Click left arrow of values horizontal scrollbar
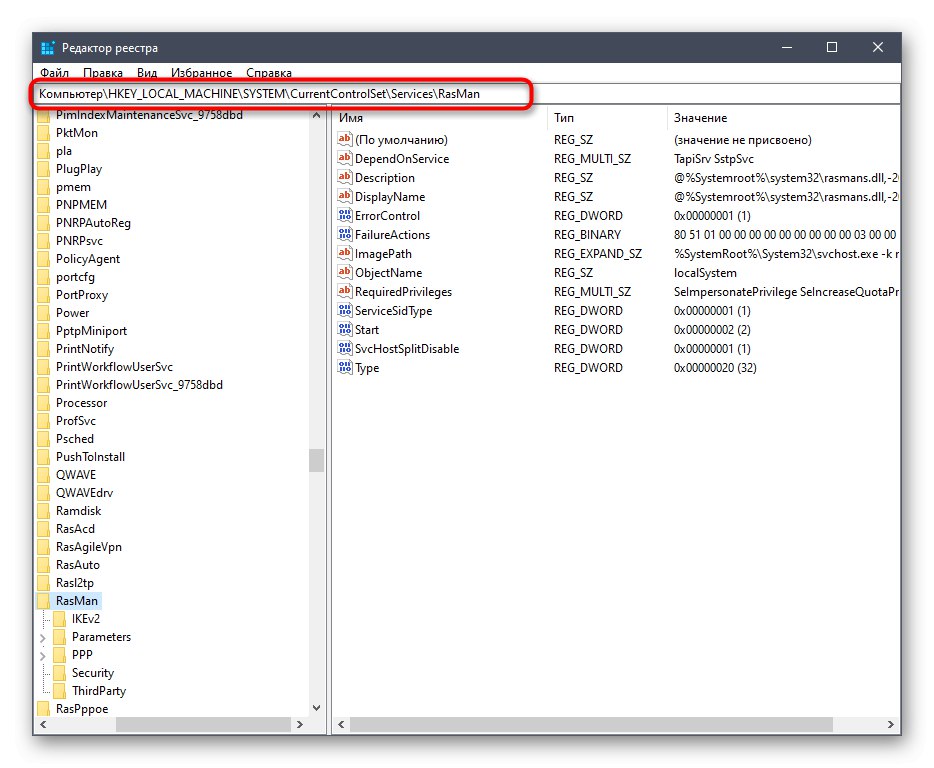 (x=341, y=725)
